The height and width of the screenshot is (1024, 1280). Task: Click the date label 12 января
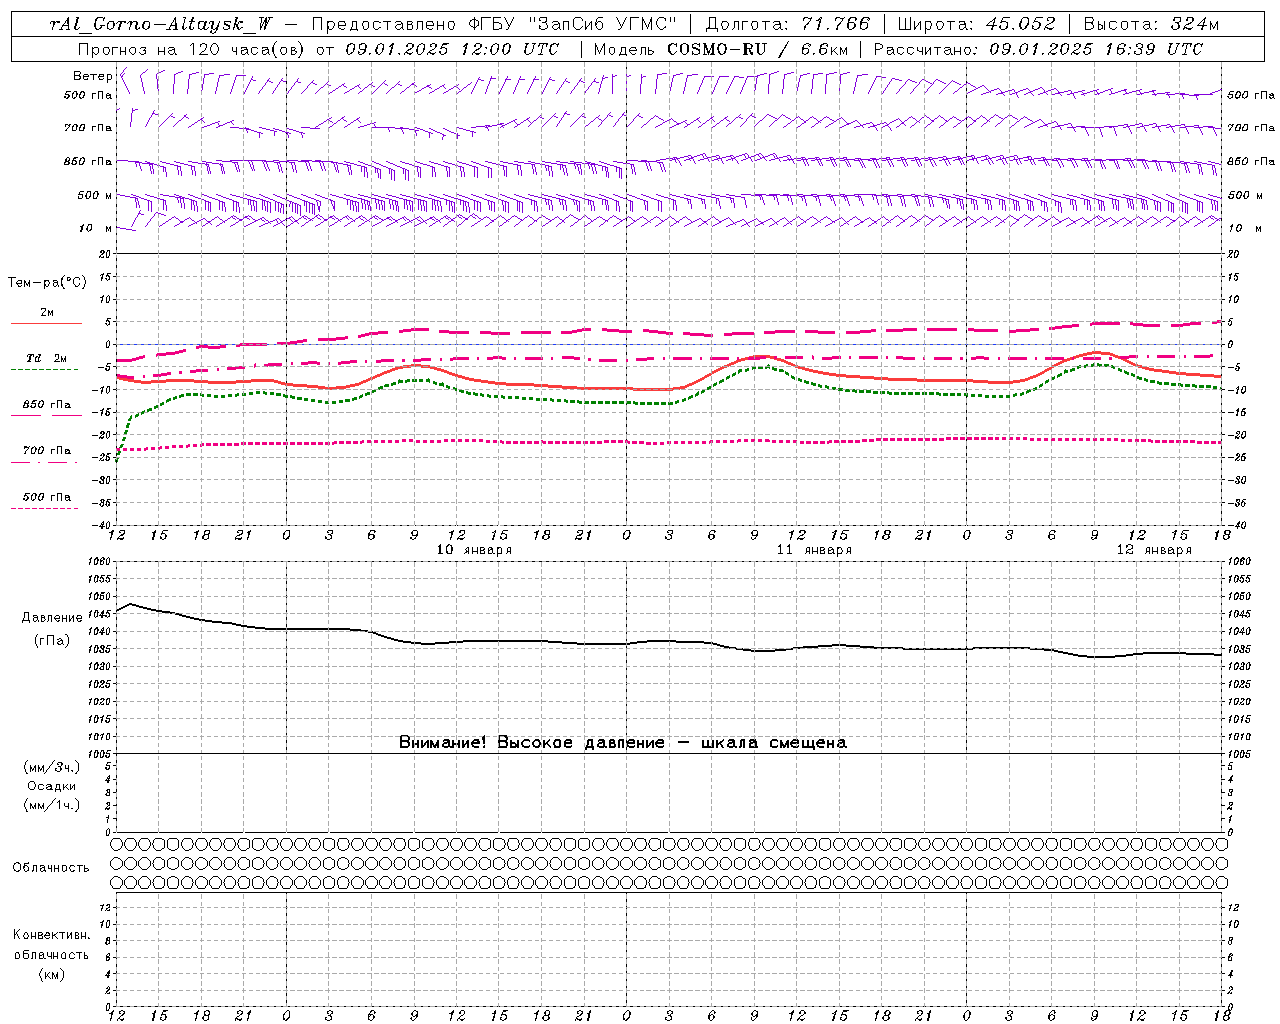click(1154, 550)
